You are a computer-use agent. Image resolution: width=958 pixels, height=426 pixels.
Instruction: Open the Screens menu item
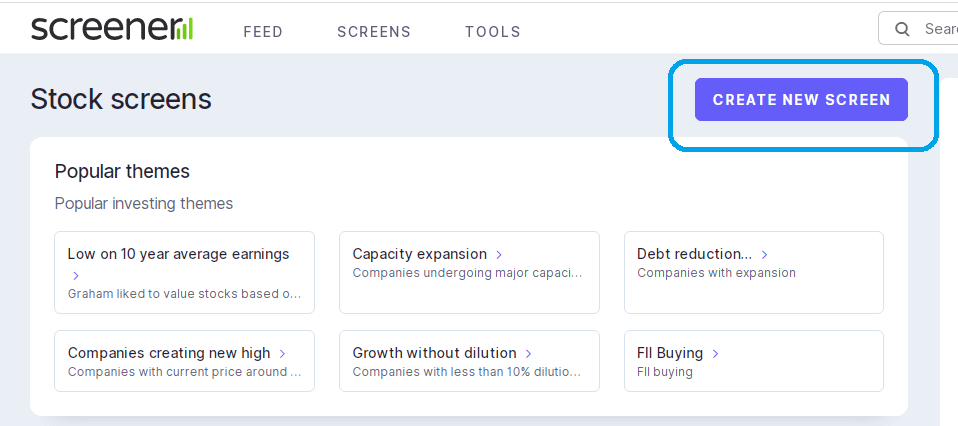tap(374, 32)
